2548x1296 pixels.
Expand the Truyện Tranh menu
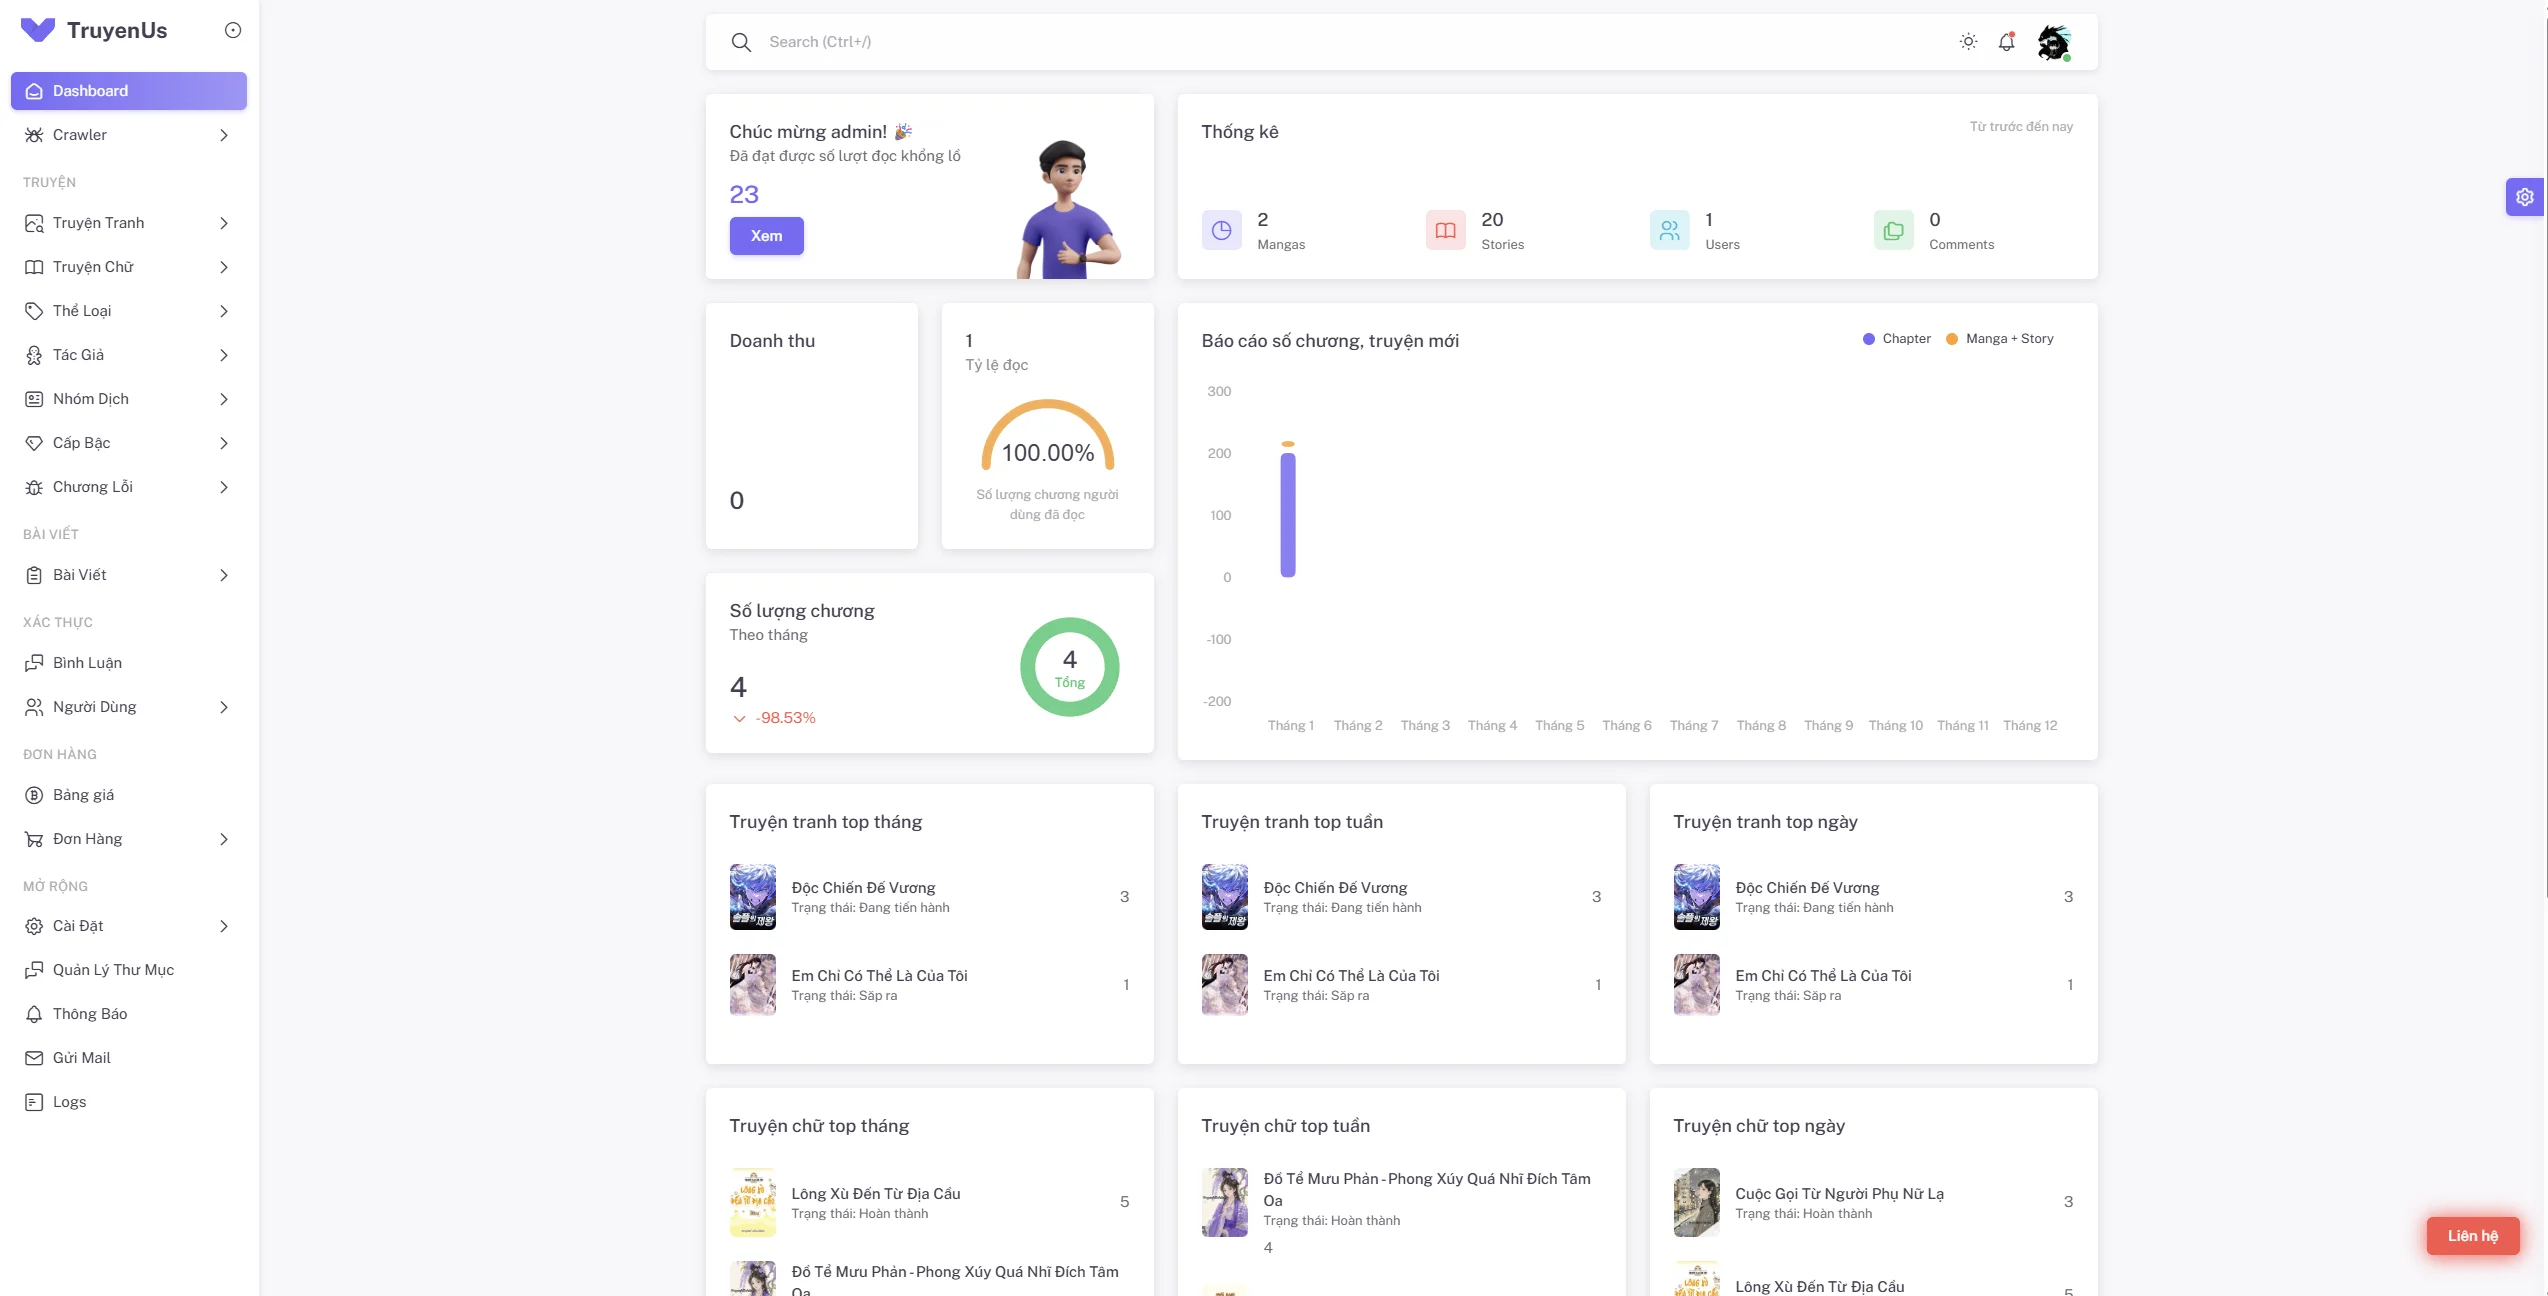pos(128,222)
